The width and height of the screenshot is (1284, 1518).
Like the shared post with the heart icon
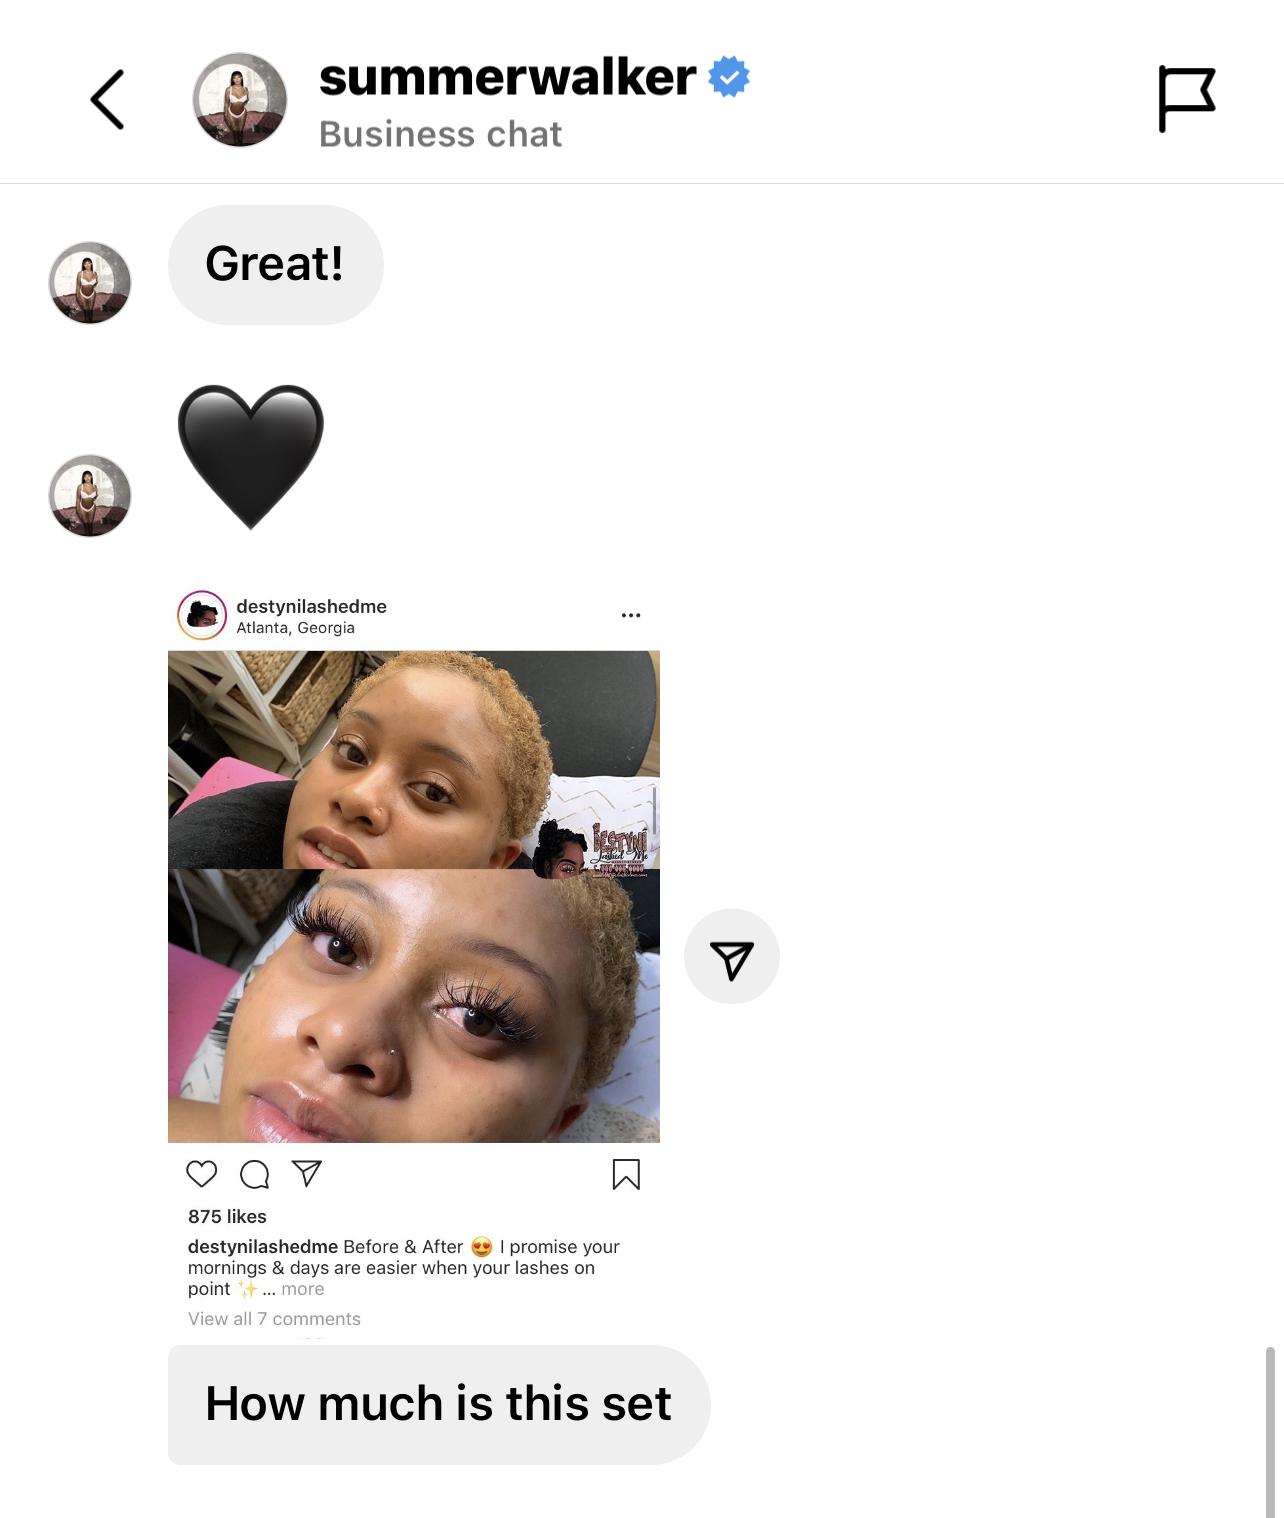click(x=202, y=1174)
